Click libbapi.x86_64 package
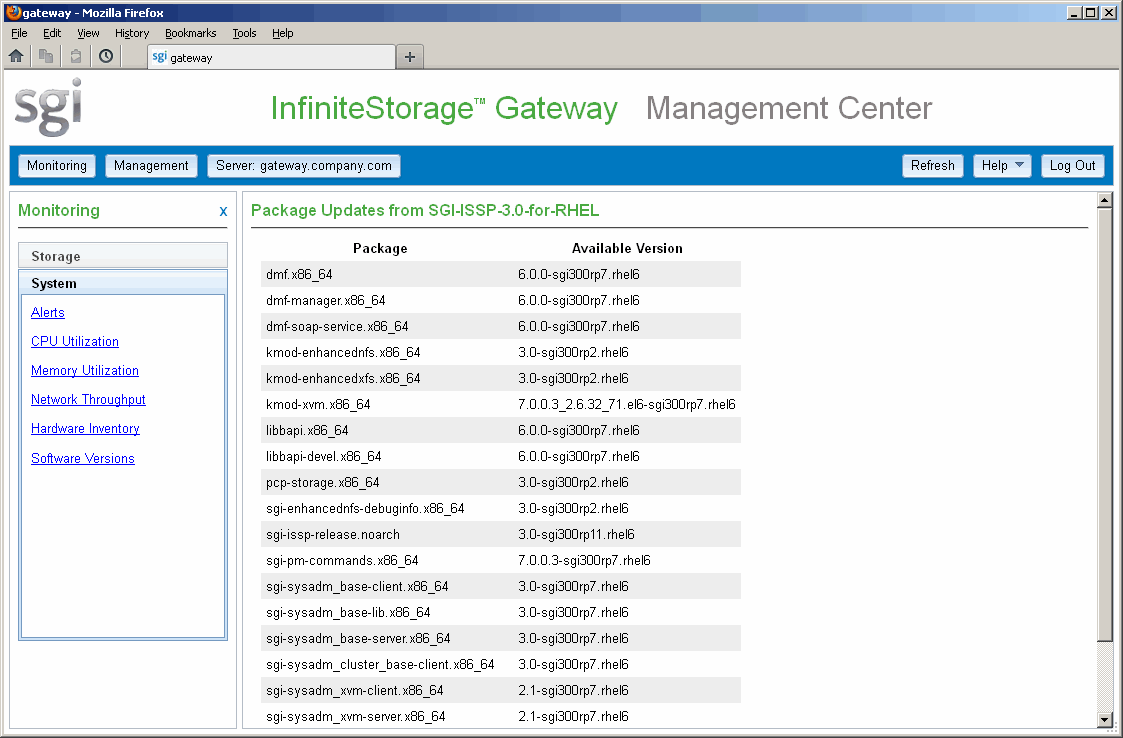This screenshot has width=1123, height=738. click(x=307, y=431)
